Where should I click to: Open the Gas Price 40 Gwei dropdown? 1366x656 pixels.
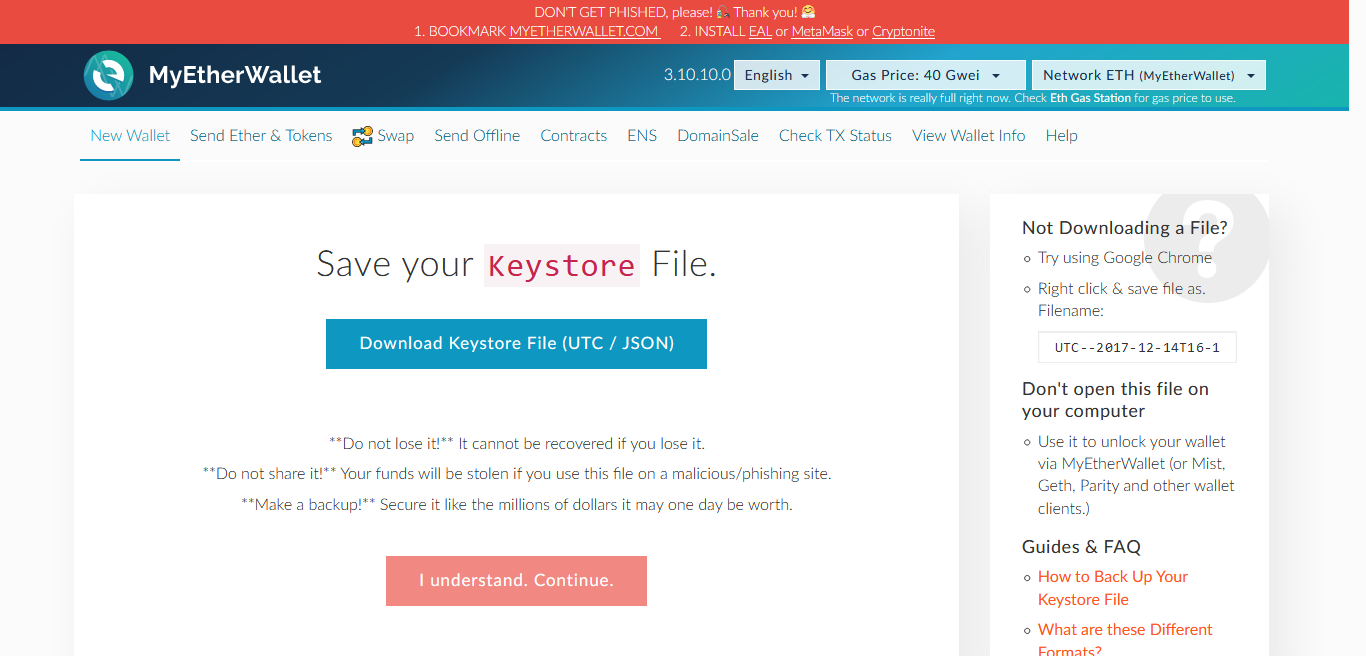(926, 75)
